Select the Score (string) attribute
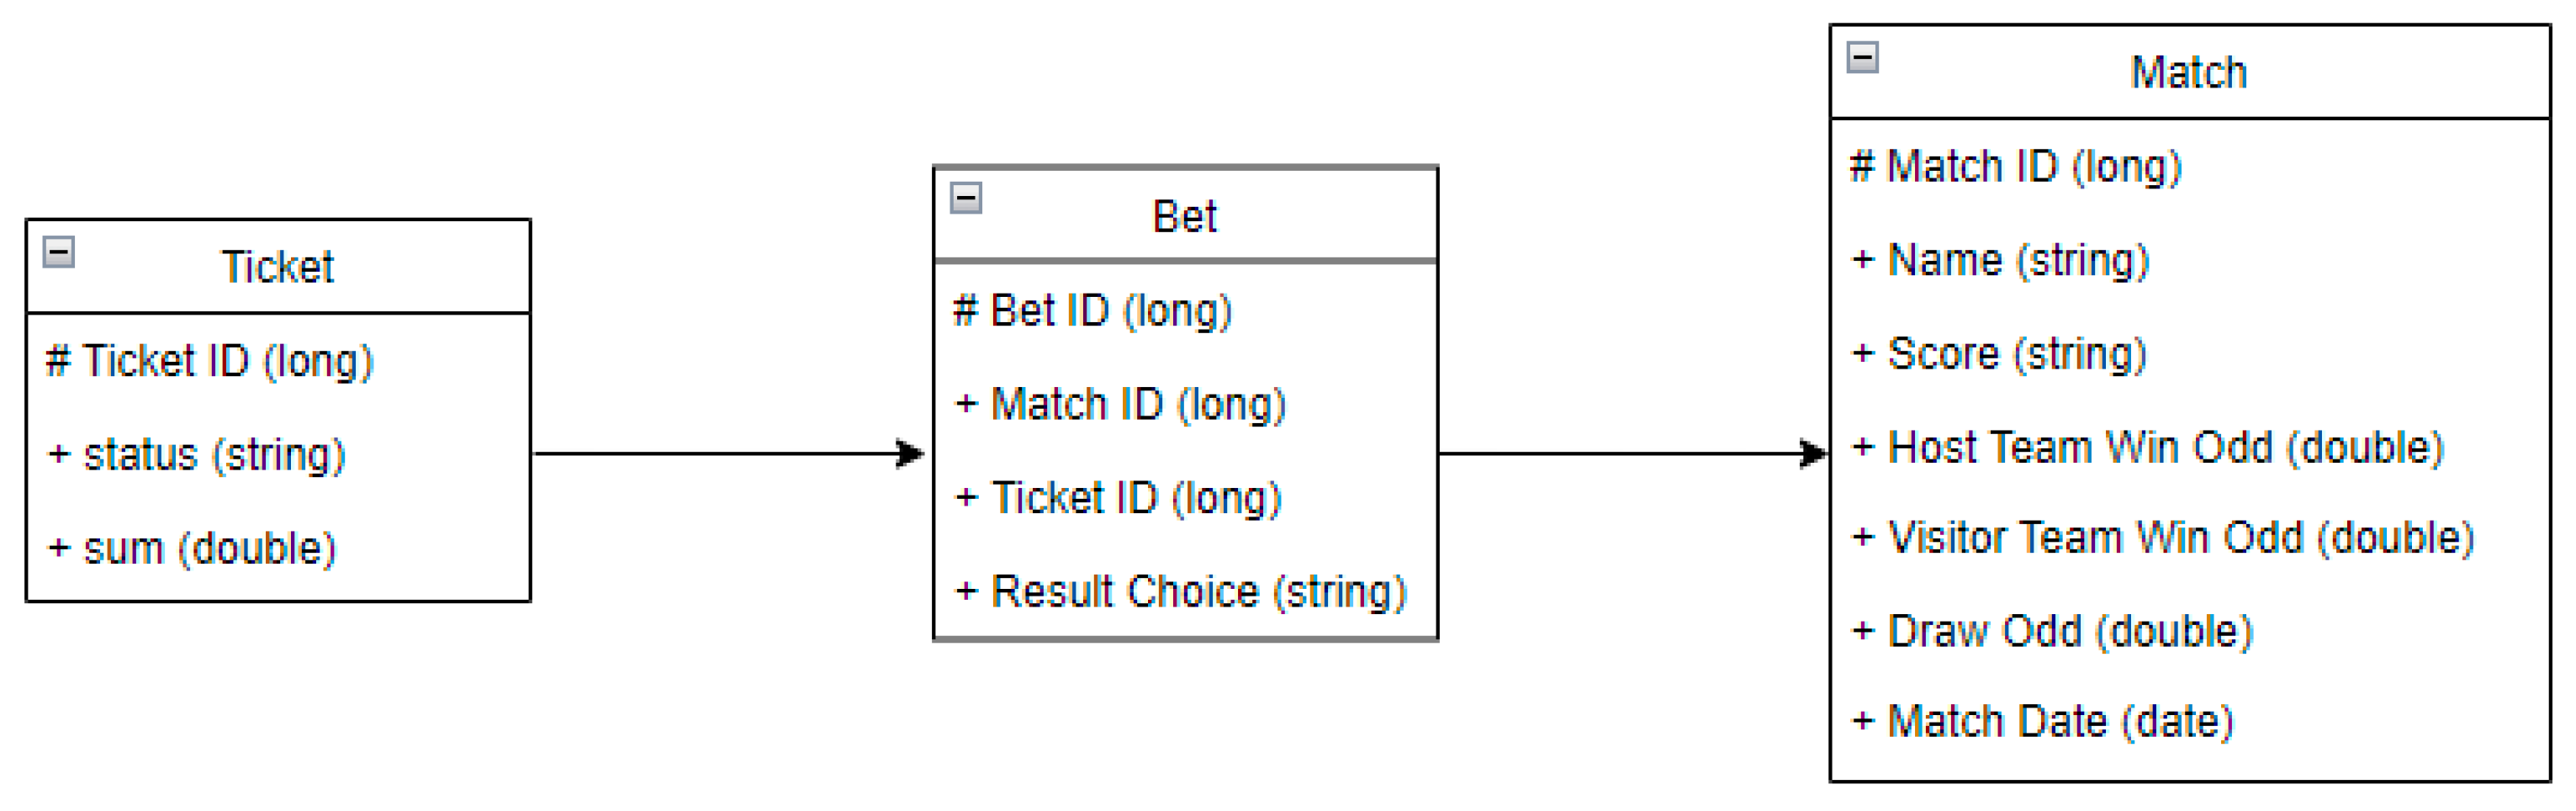2576x811 pixels. pos(1999,354)
